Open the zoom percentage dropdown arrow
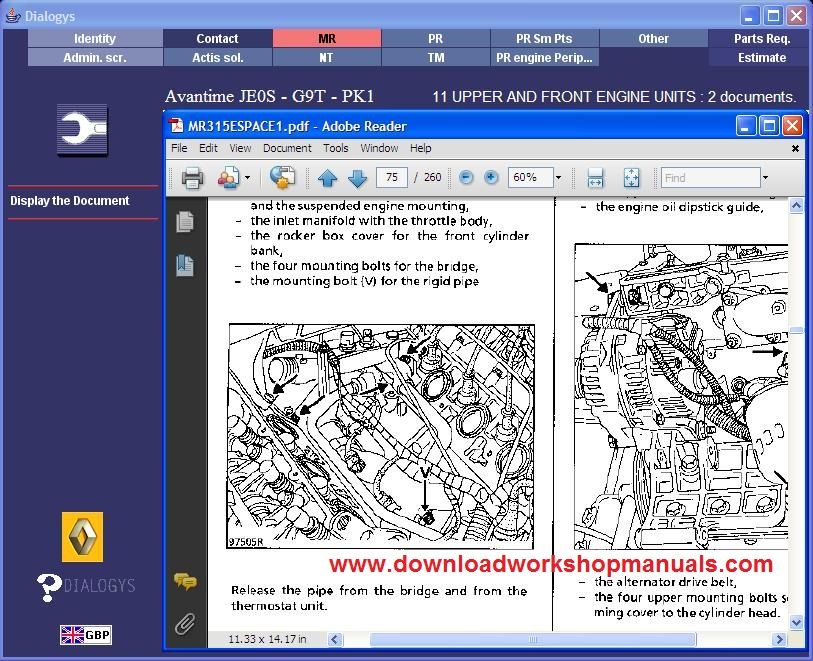Viewport: 813px width, 661px height. [x=558, y=177]
